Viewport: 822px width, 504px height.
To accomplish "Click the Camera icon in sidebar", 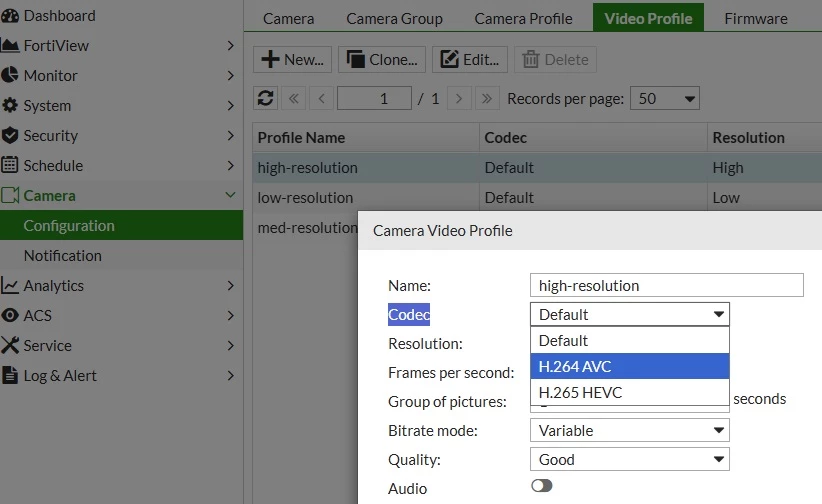I will point(10,196).
